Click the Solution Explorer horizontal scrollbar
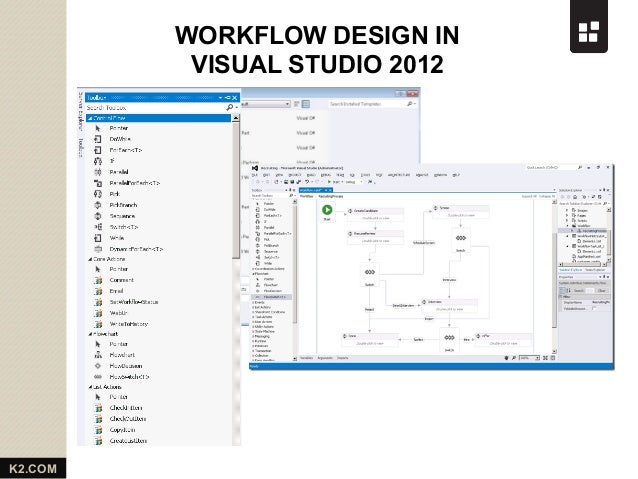 (581, 265)
